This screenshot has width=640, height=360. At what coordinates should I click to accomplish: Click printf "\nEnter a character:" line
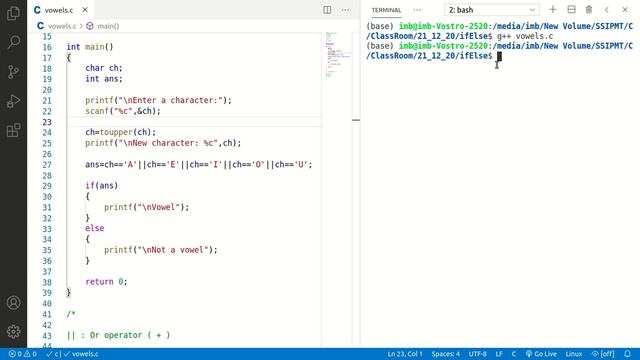coord(158,100)
